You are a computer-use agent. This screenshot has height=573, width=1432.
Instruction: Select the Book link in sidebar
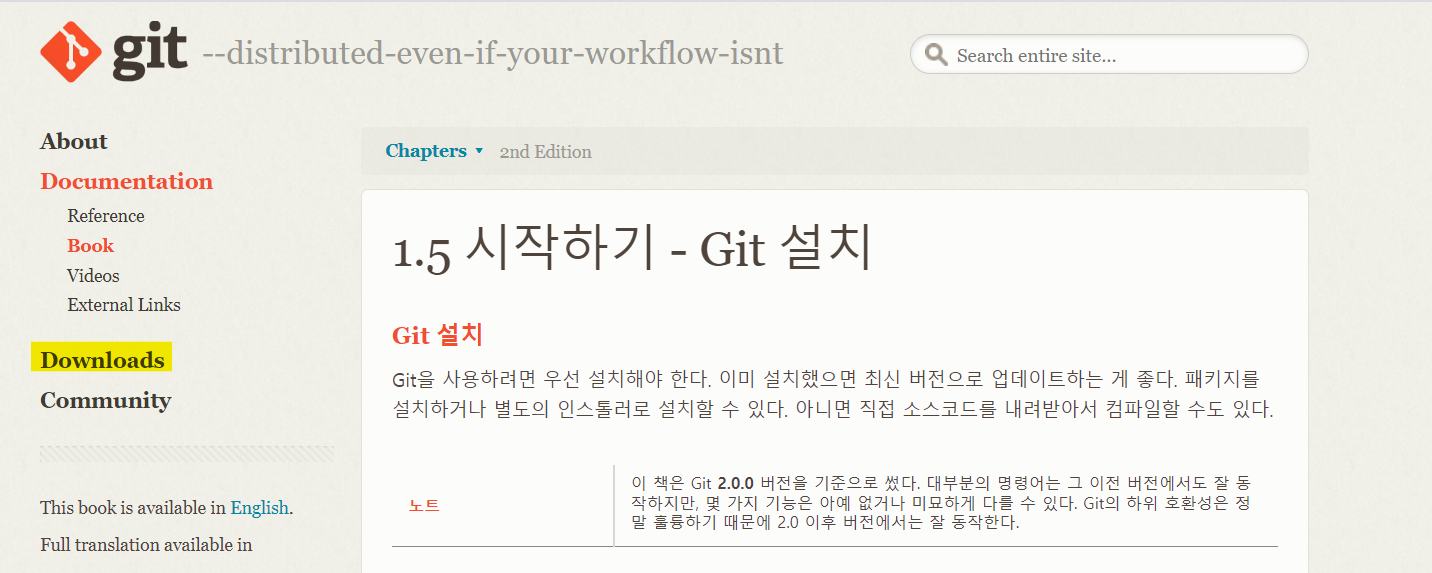[x=91, y=246]
